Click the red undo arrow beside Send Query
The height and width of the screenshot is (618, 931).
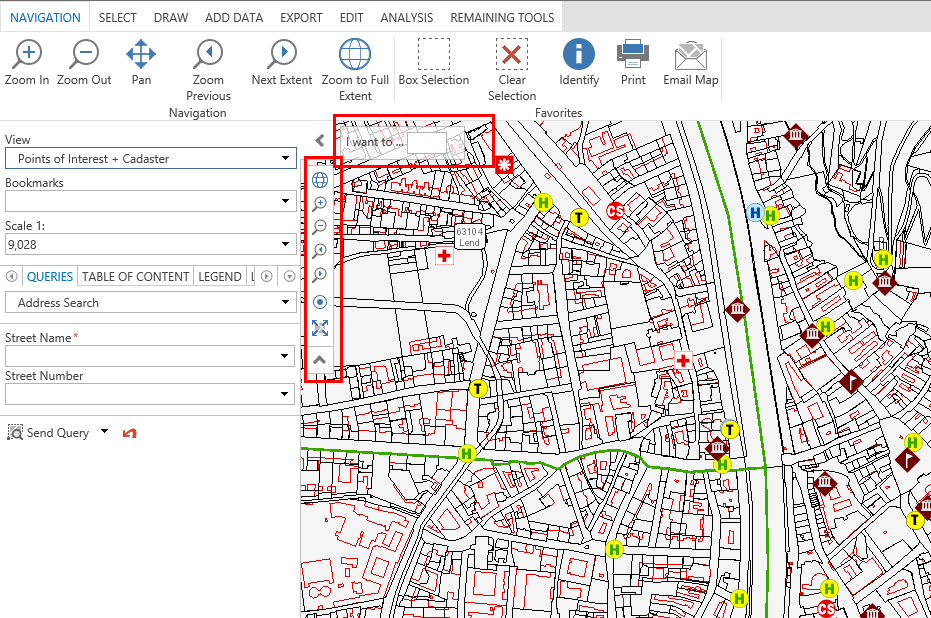click(x=129, y=432)
